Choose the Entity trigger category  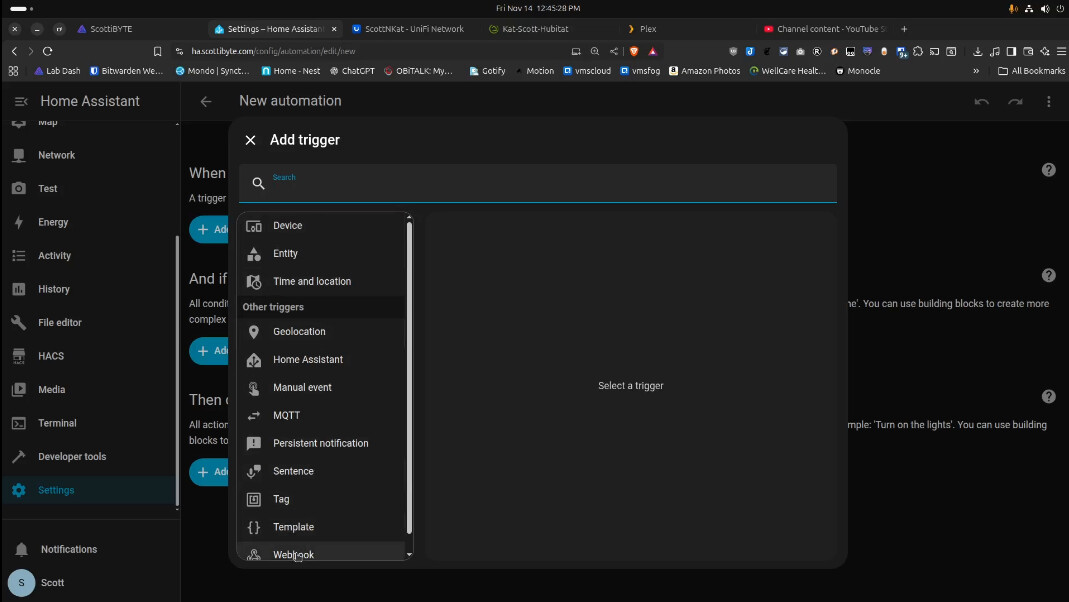[x=285, y=254]
